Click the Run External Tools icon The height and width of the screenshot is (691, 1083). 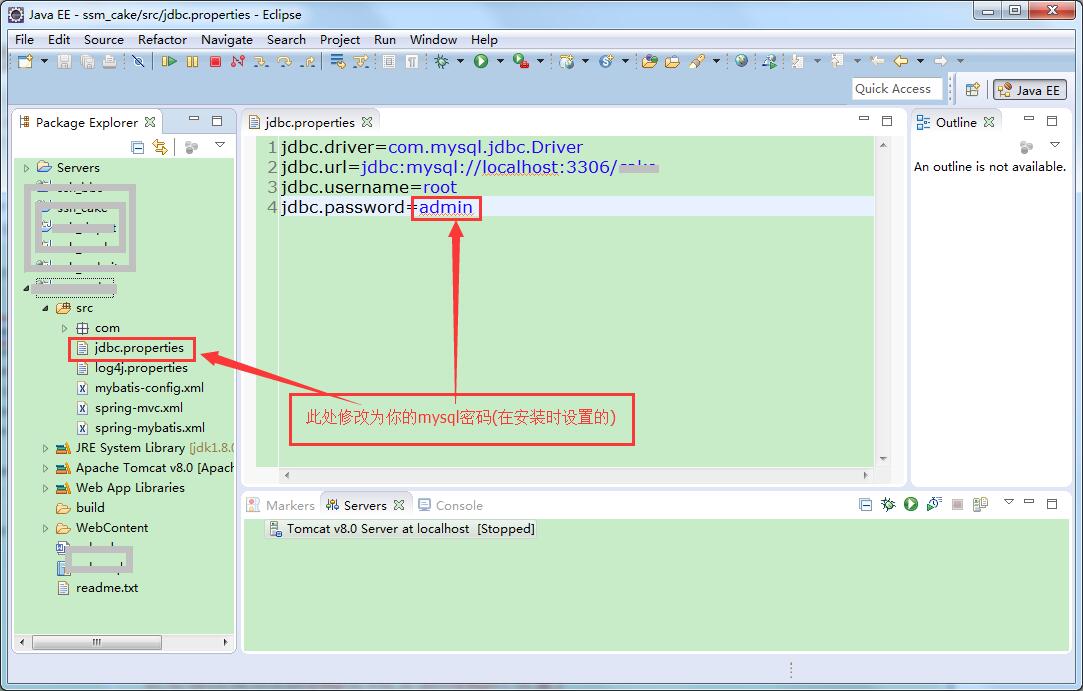click(521, 61)
